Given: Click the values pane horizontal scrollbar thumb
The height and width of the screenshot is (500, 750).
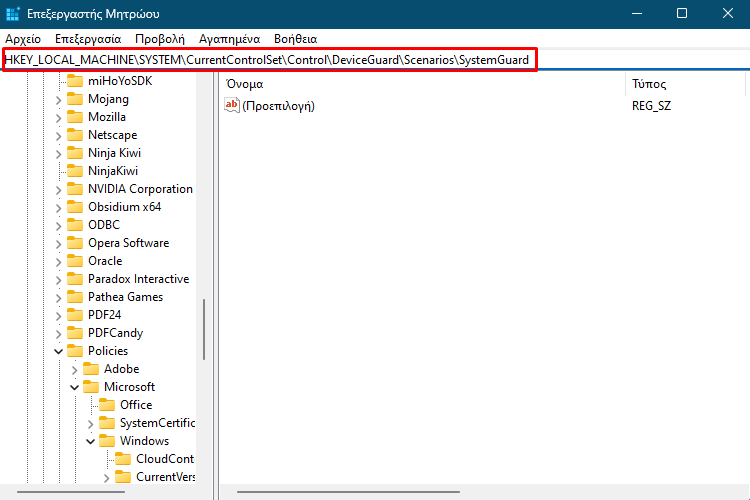Looking at the screenshot, I should (348, 491).
